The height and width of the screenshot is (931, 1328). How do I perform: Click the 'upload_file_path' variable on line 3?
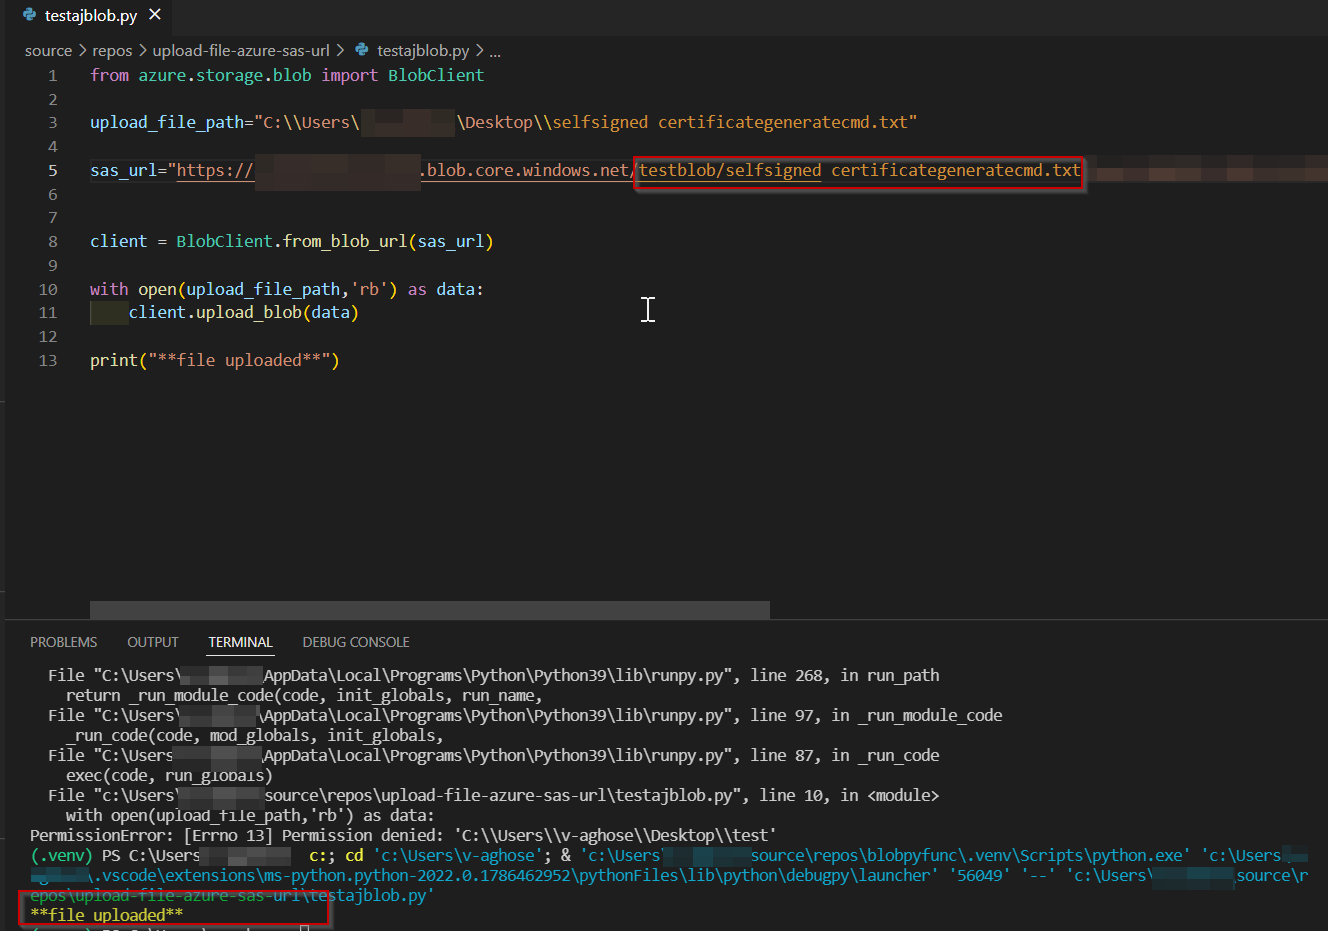point(167,122)
